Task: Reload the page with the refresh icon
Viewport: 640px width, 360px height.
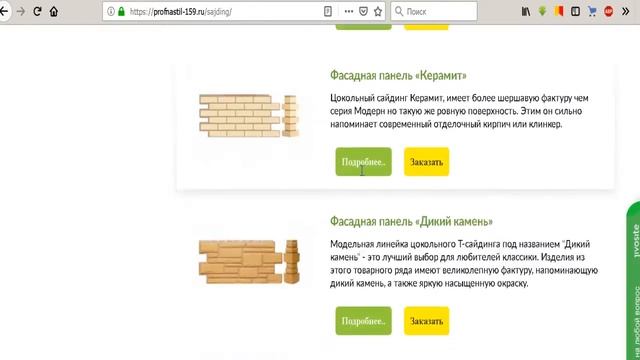Action: point(37,11)
